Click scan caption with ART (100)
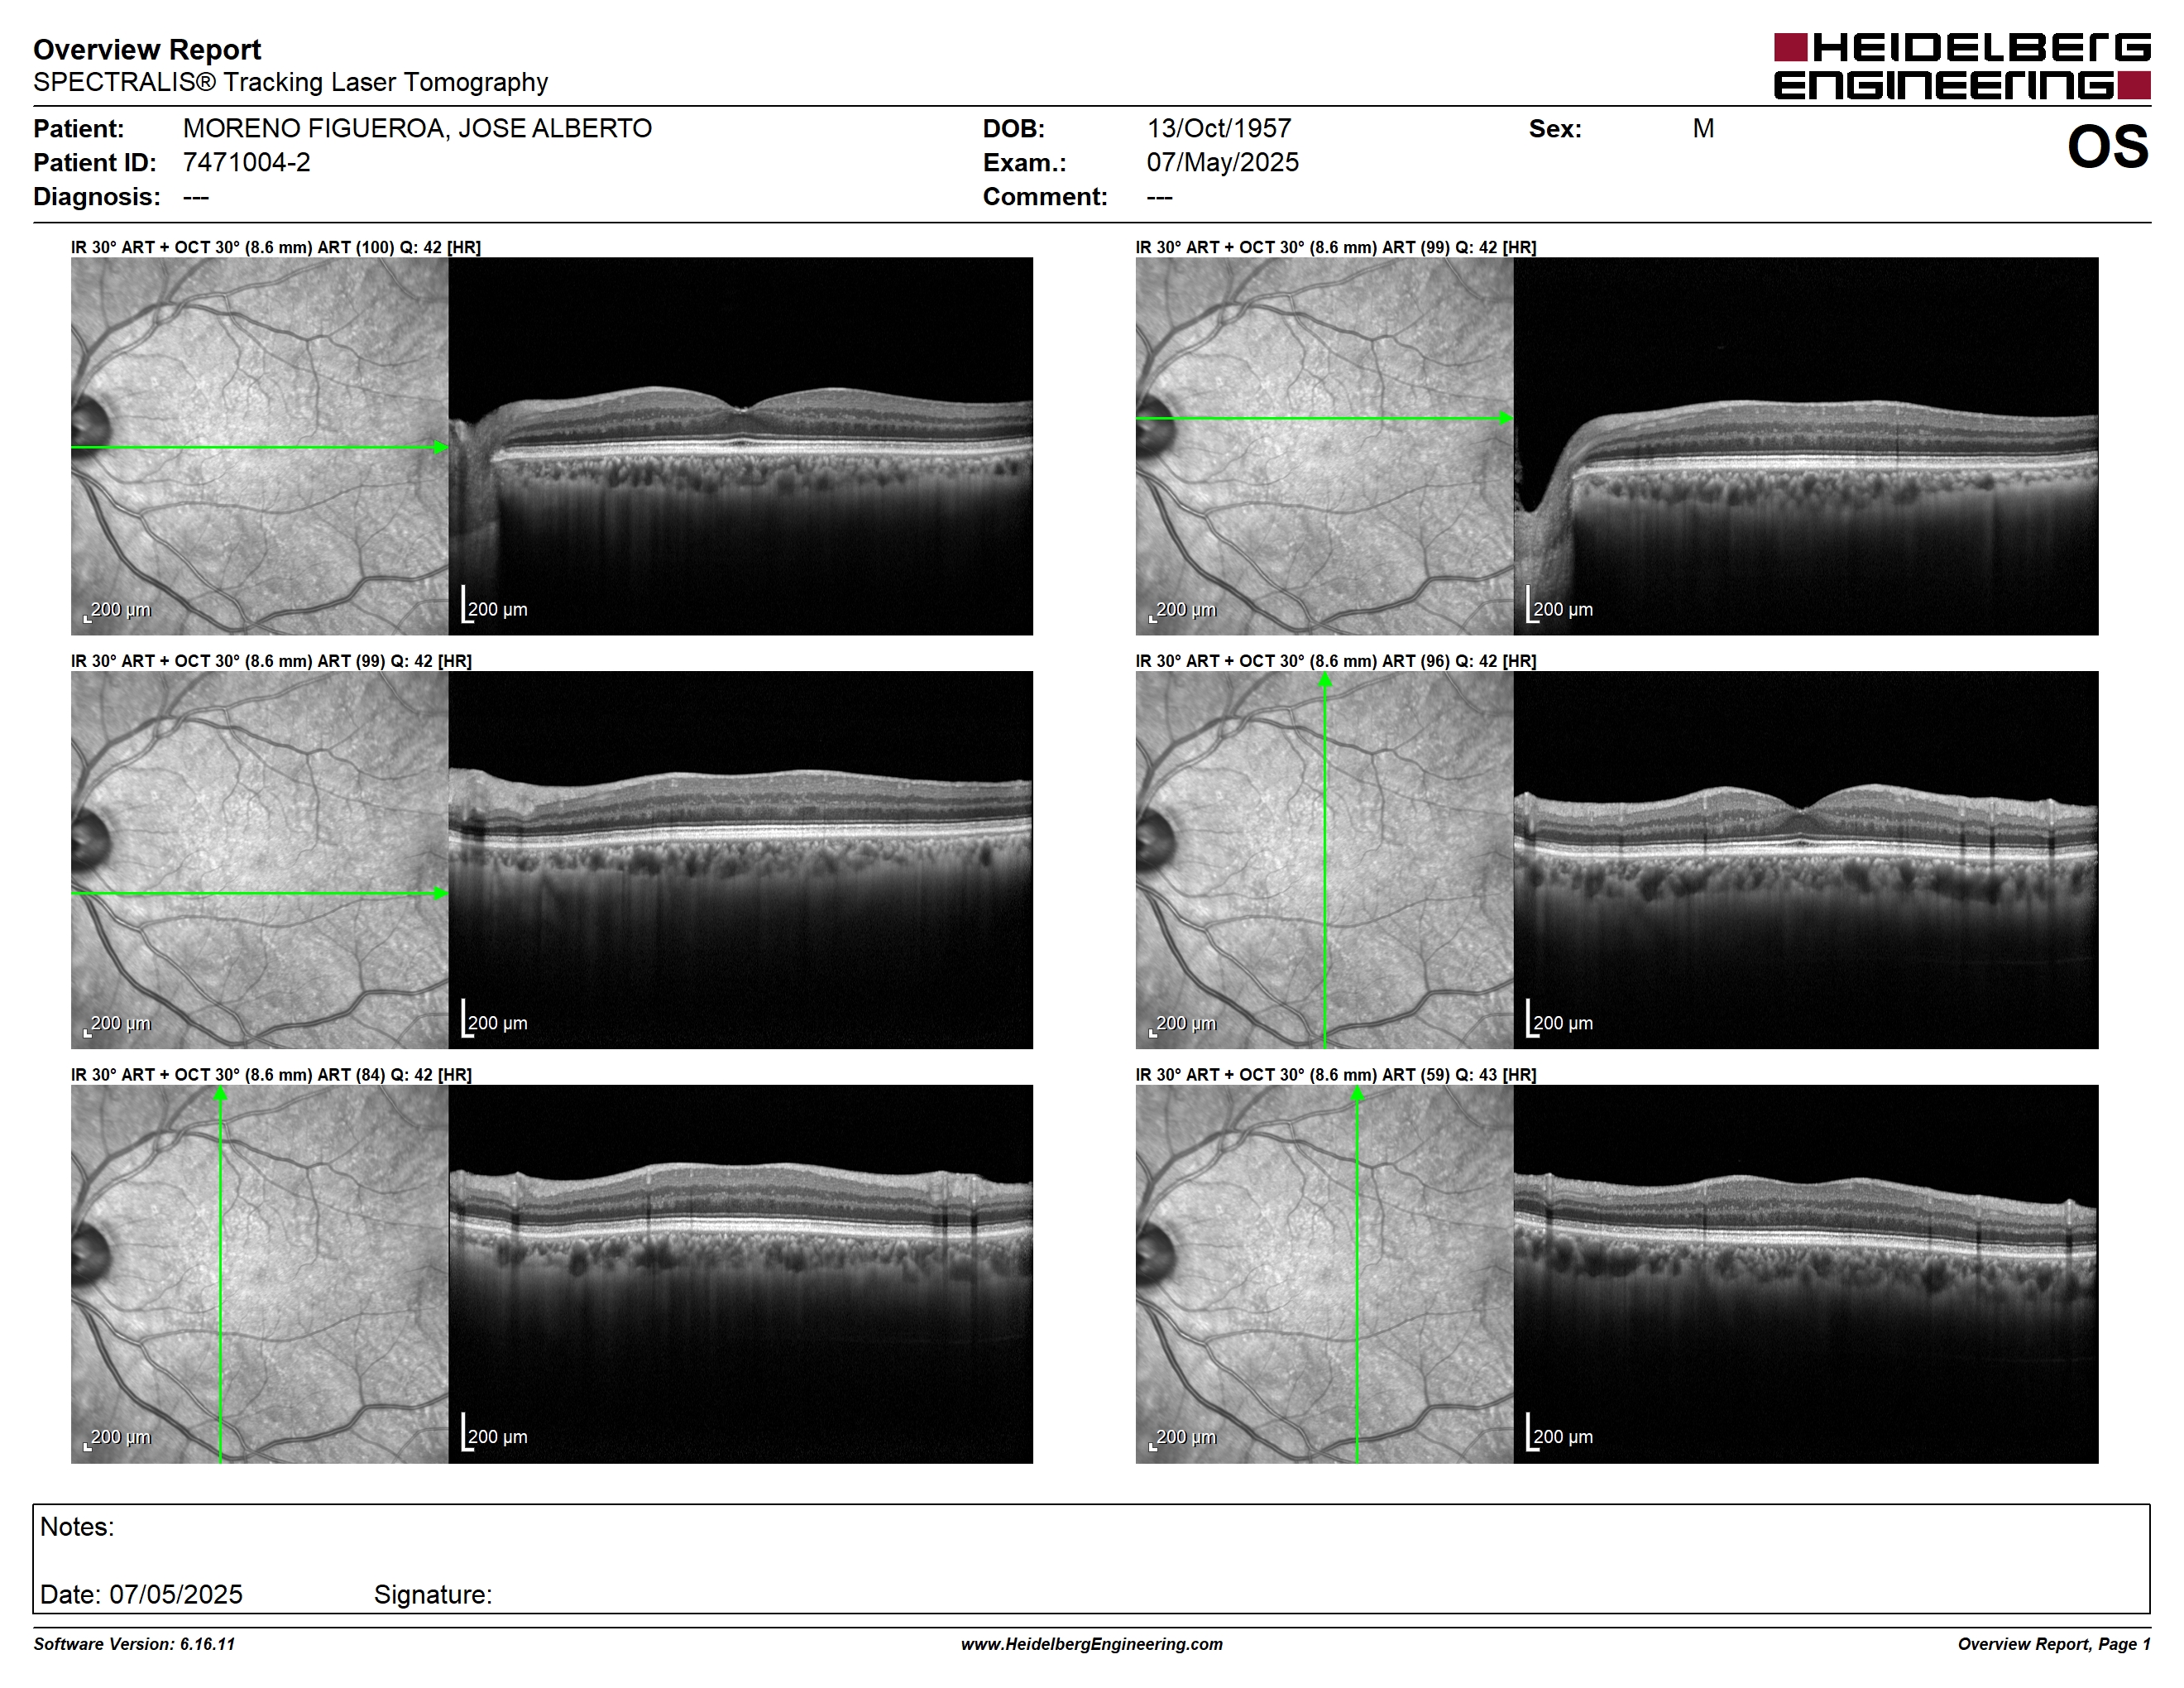The height and width of the screenshot is (1688, 2184). click(276, 247)
